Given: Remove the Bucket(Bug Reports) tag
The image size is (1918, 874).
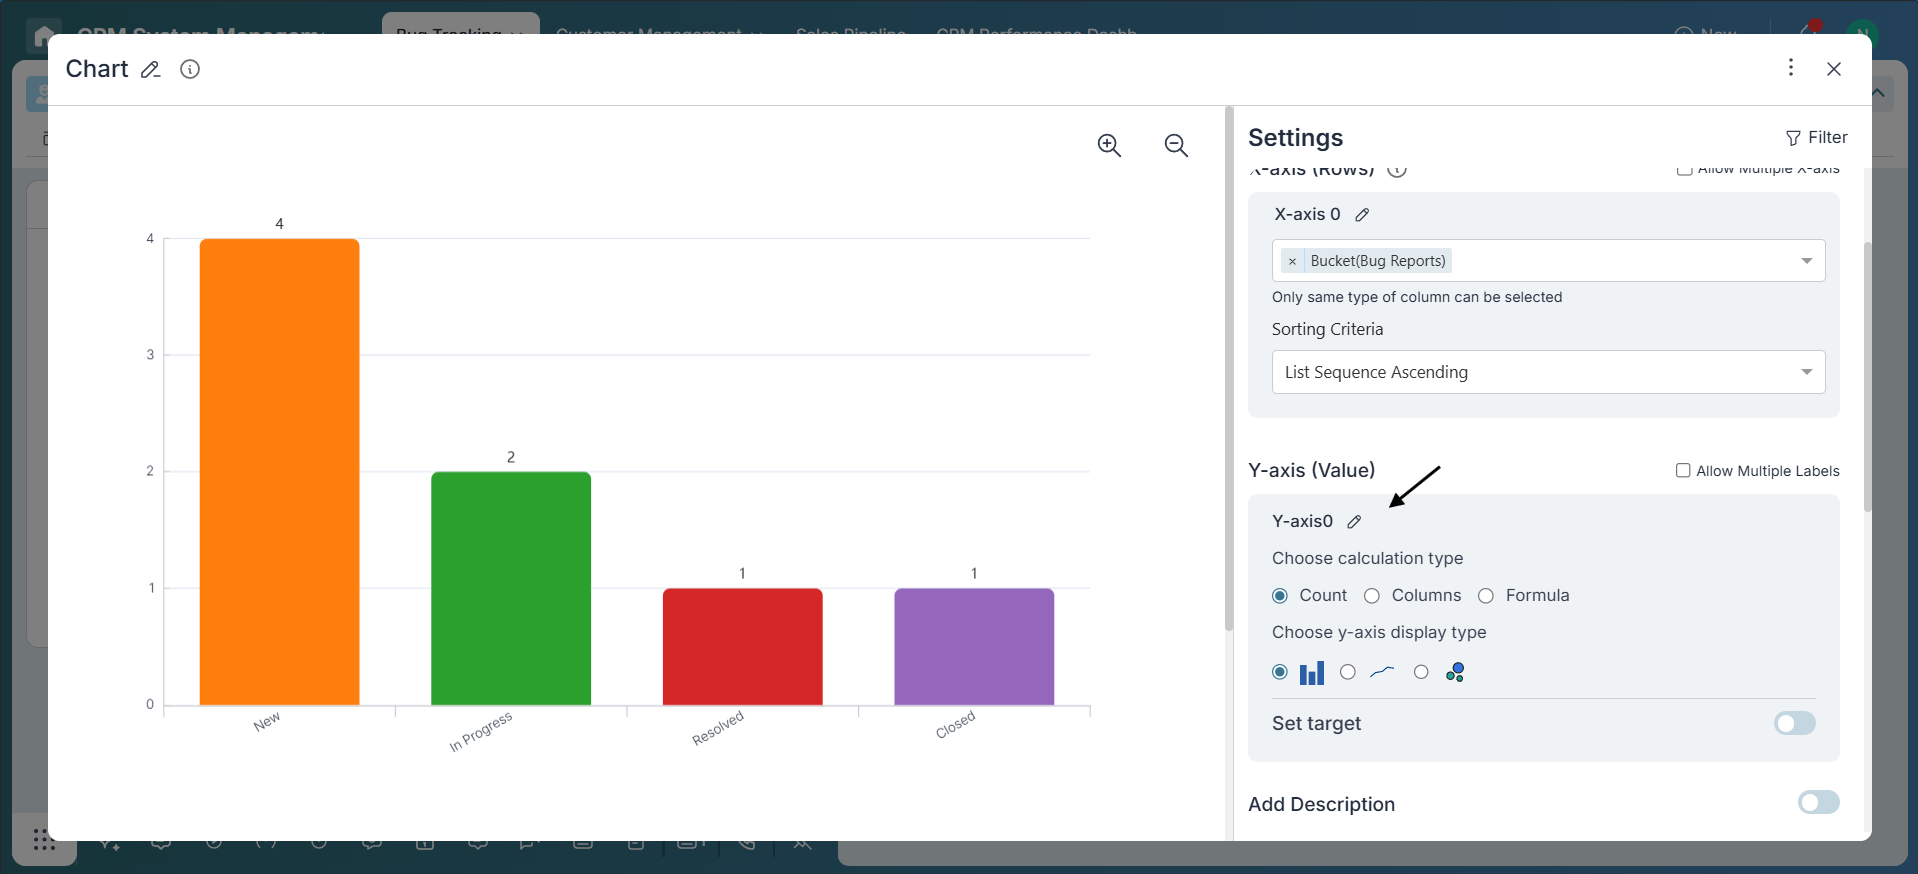Looking at the screenshot, I should click(1292, 261).
